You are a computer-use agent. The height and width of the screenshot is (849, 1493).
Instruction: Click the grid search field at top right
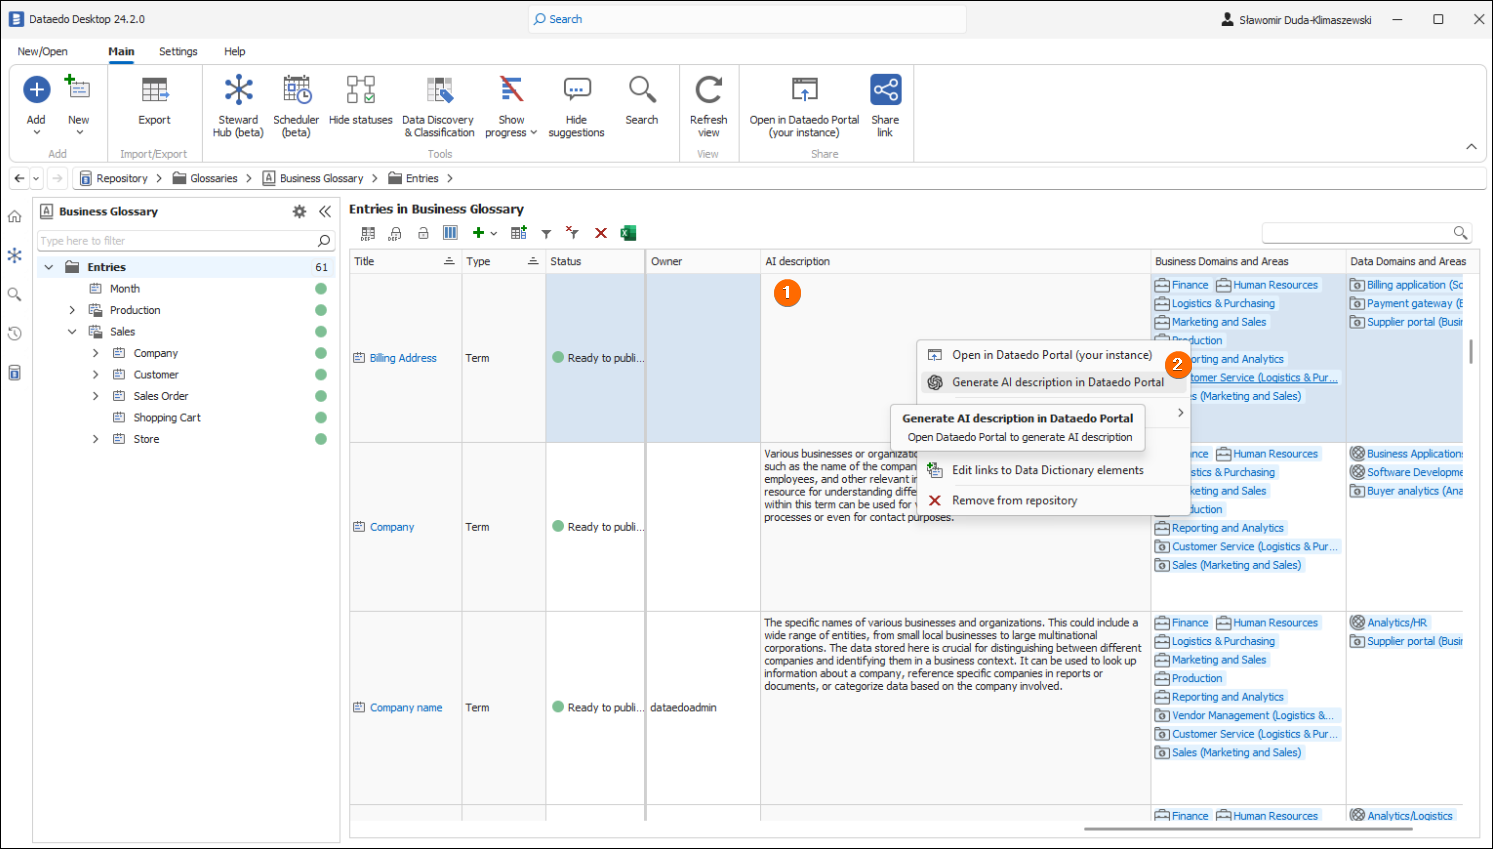[1366, 233]
